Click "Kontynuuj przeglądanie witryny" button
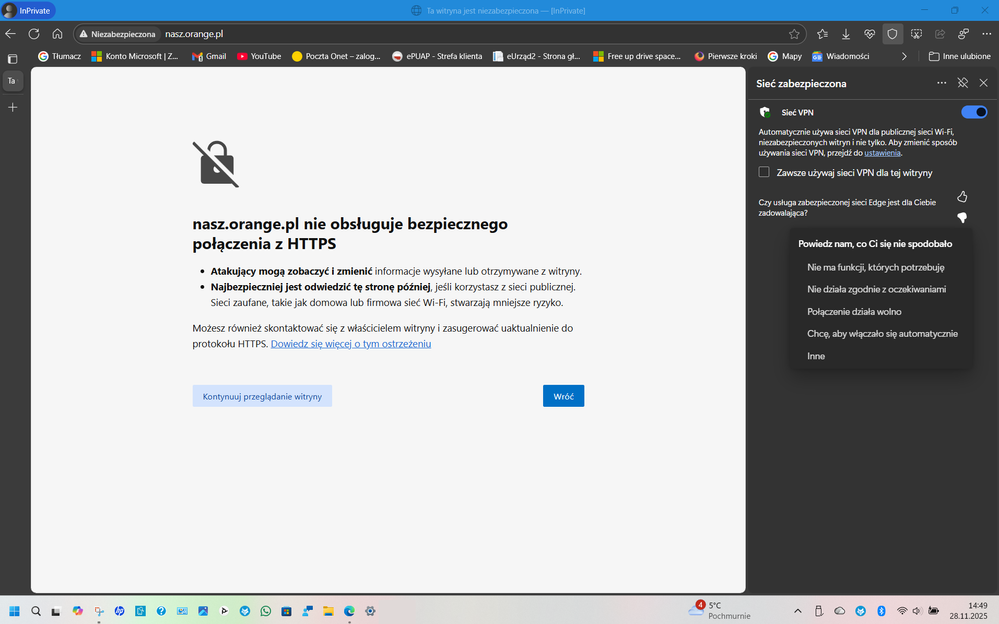The width and height of the screenshot is (999, 624). point(262,395)
